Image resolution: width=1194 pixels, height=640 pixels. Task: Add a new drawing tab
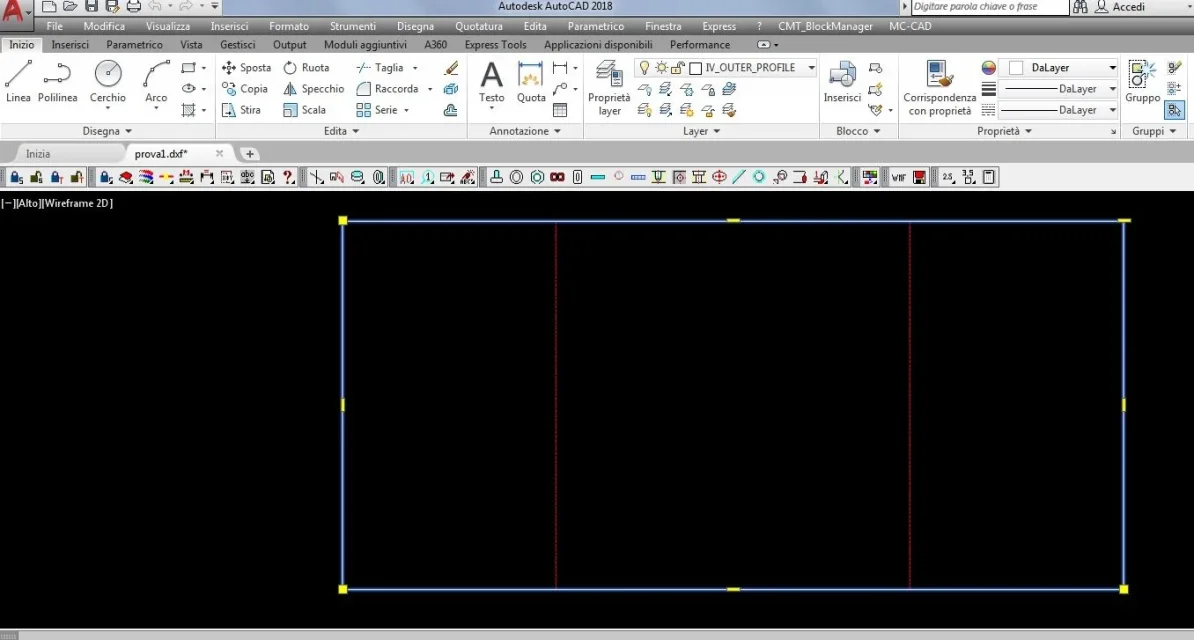249,154
